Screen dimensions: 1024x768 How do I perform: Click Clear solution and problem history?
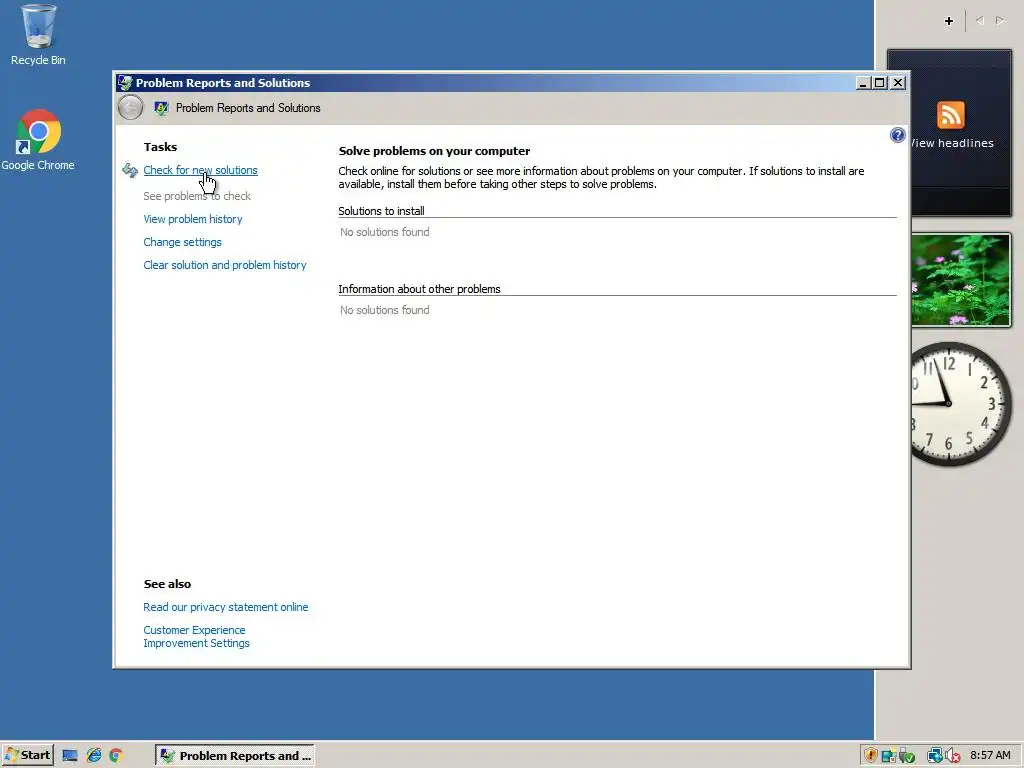(x=225, y=265)
